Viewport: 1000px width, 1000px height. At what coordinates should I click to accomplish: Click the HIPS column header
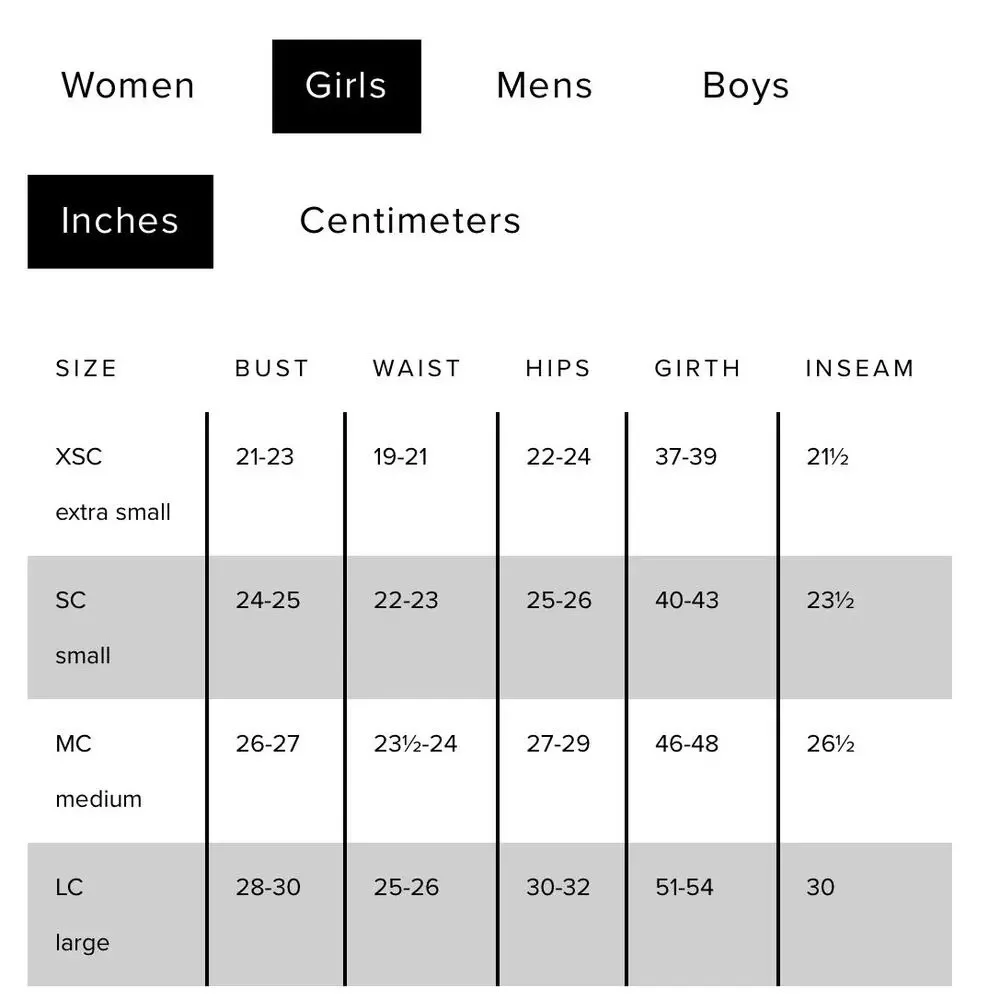pos(559,369)
